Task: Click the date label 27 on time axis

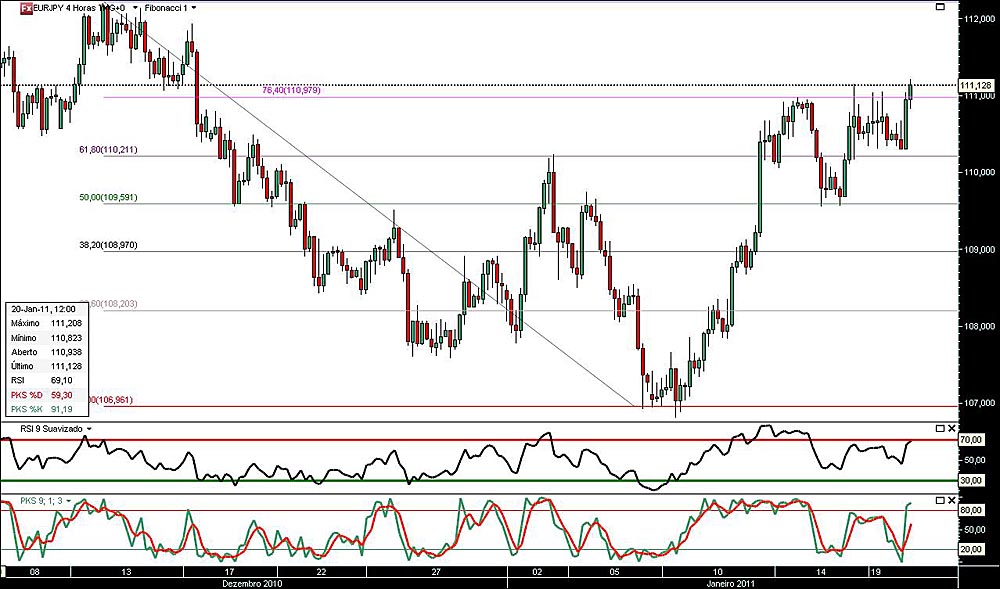Action: point(436,572)
